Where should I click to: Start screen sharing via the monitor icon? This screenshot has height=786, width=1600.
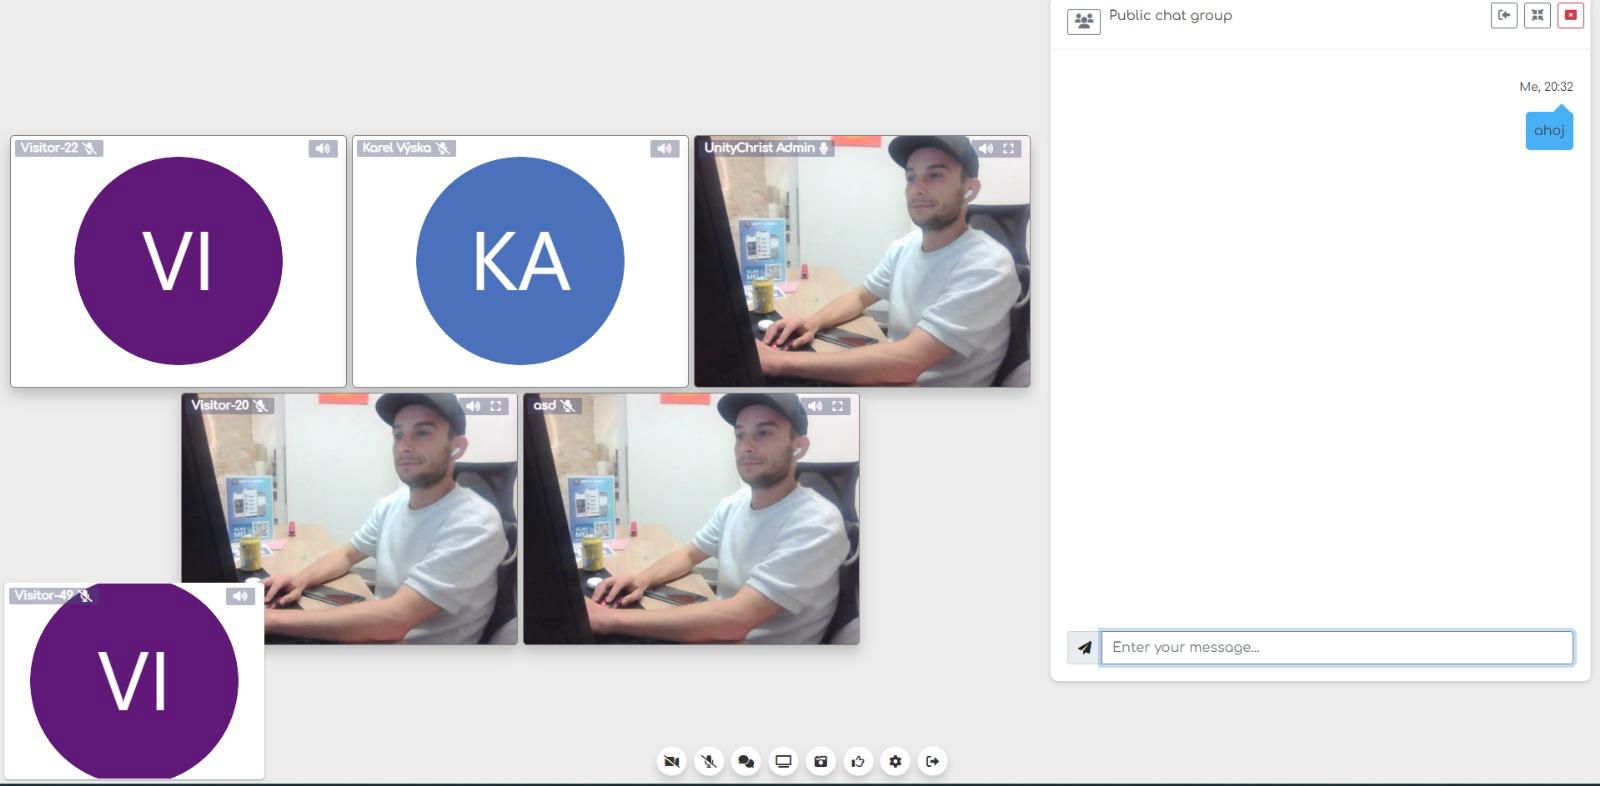(x=783, y=762)
